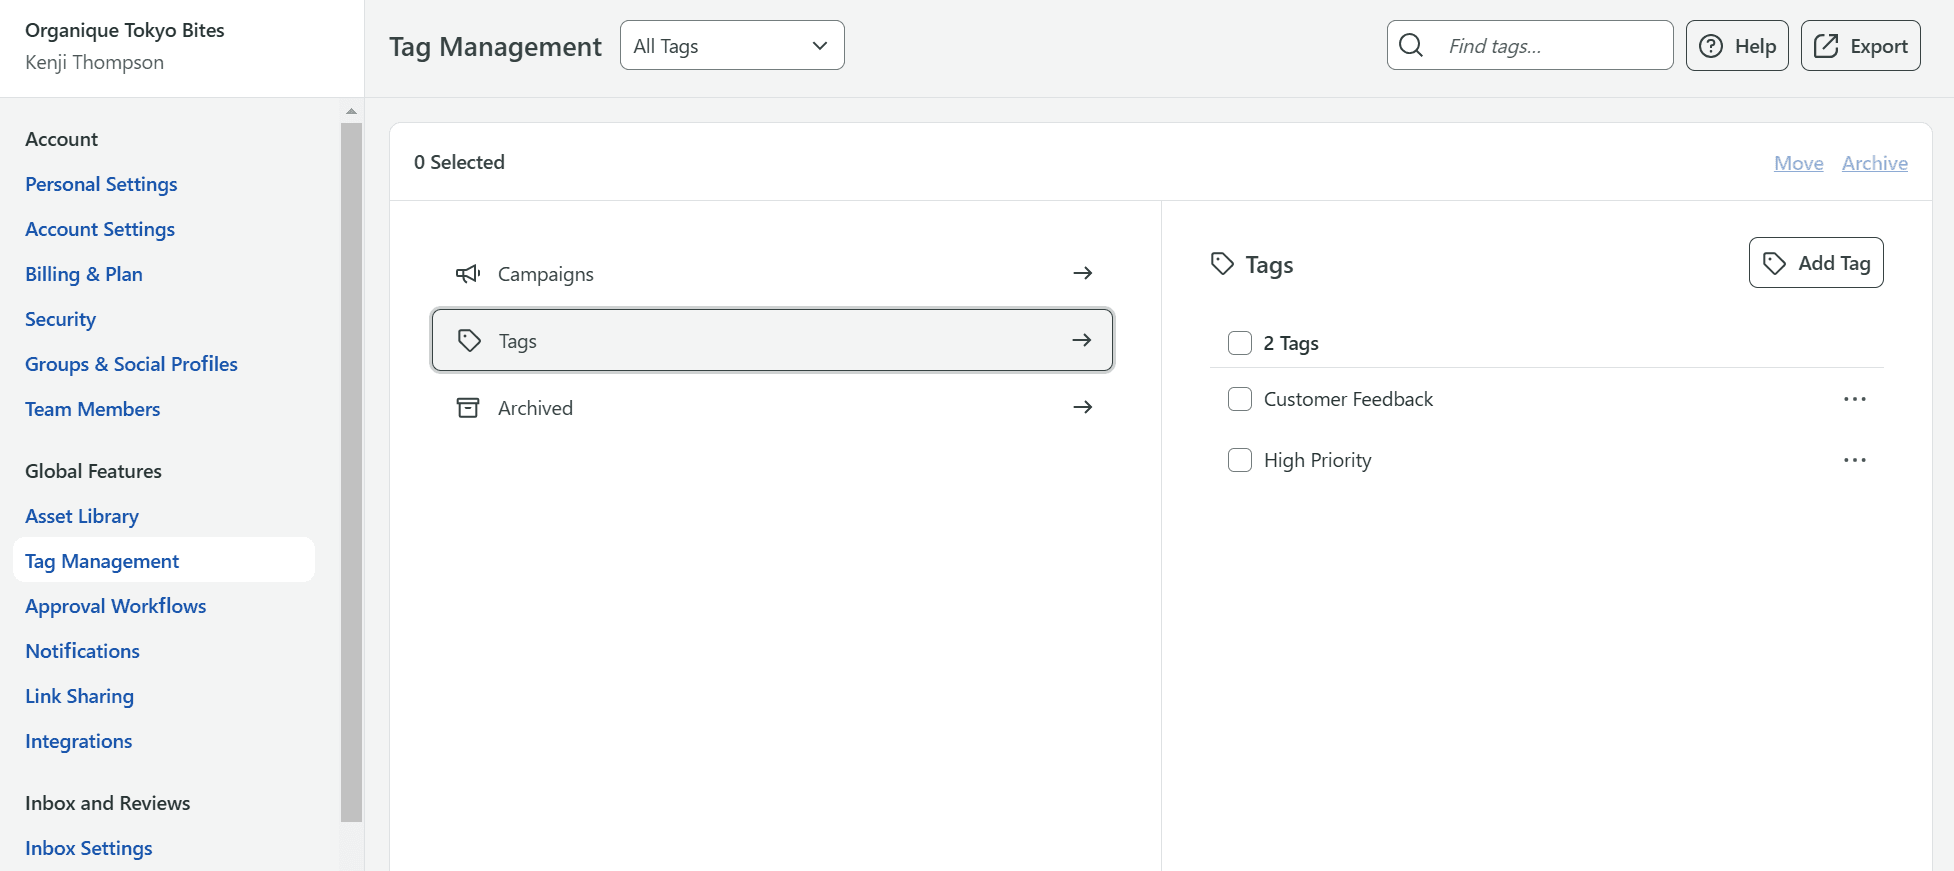Check the select-all 2 Tags checkbox

(x=1240, y=343)
